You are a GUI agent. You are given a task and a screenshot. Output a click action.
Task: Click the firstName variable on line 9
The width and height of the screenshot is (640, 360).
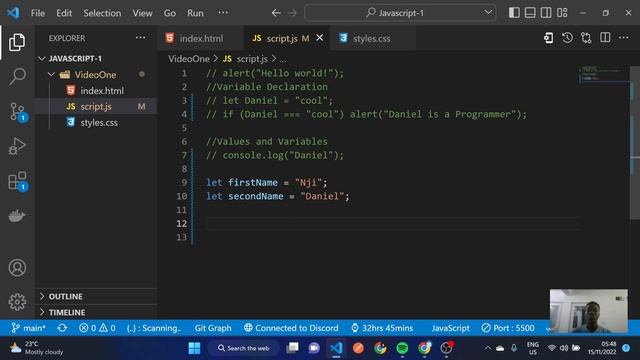point(253,182)
